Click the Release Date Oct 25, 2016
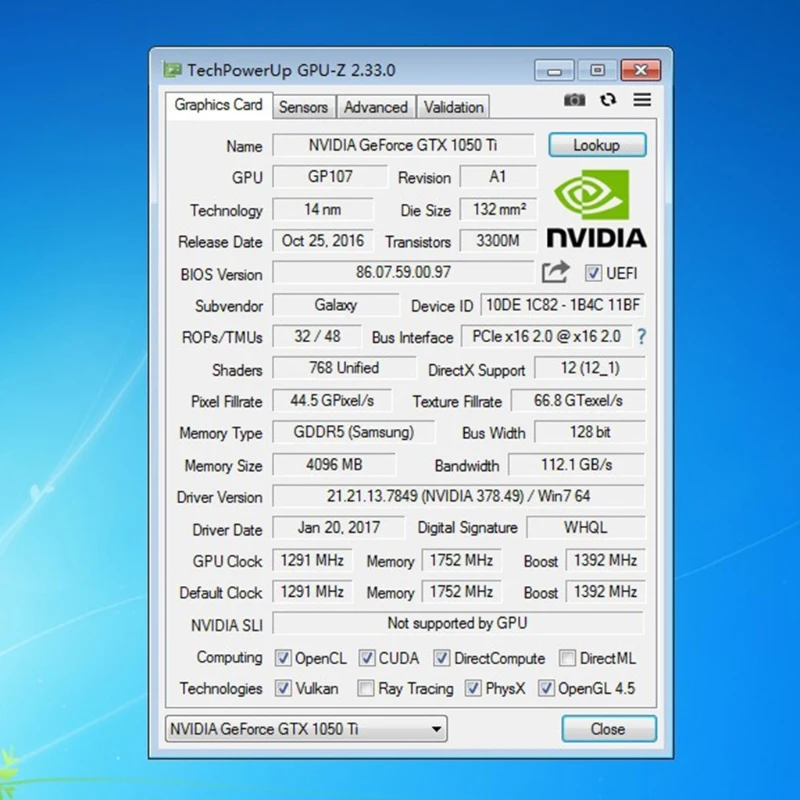The image size is (800, 800). coord(322,241)
